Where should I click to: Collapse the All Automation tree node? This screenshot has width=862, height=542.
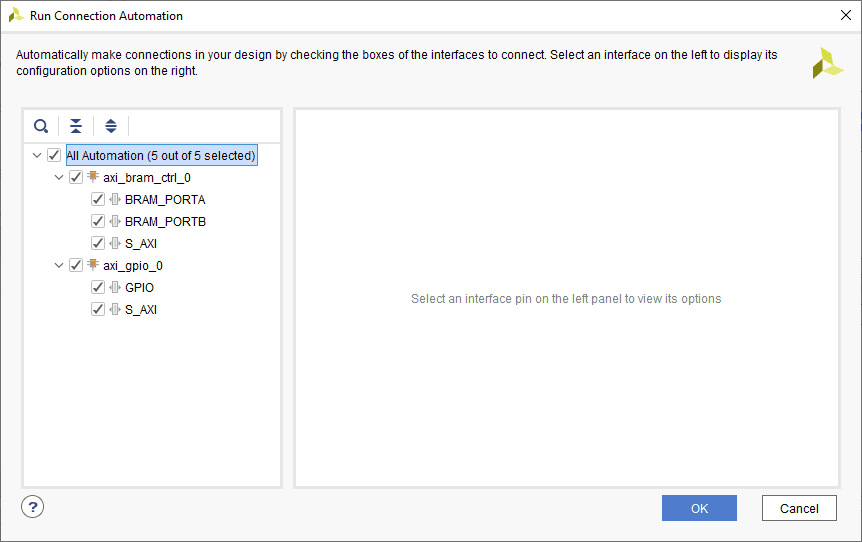(37, 156)
